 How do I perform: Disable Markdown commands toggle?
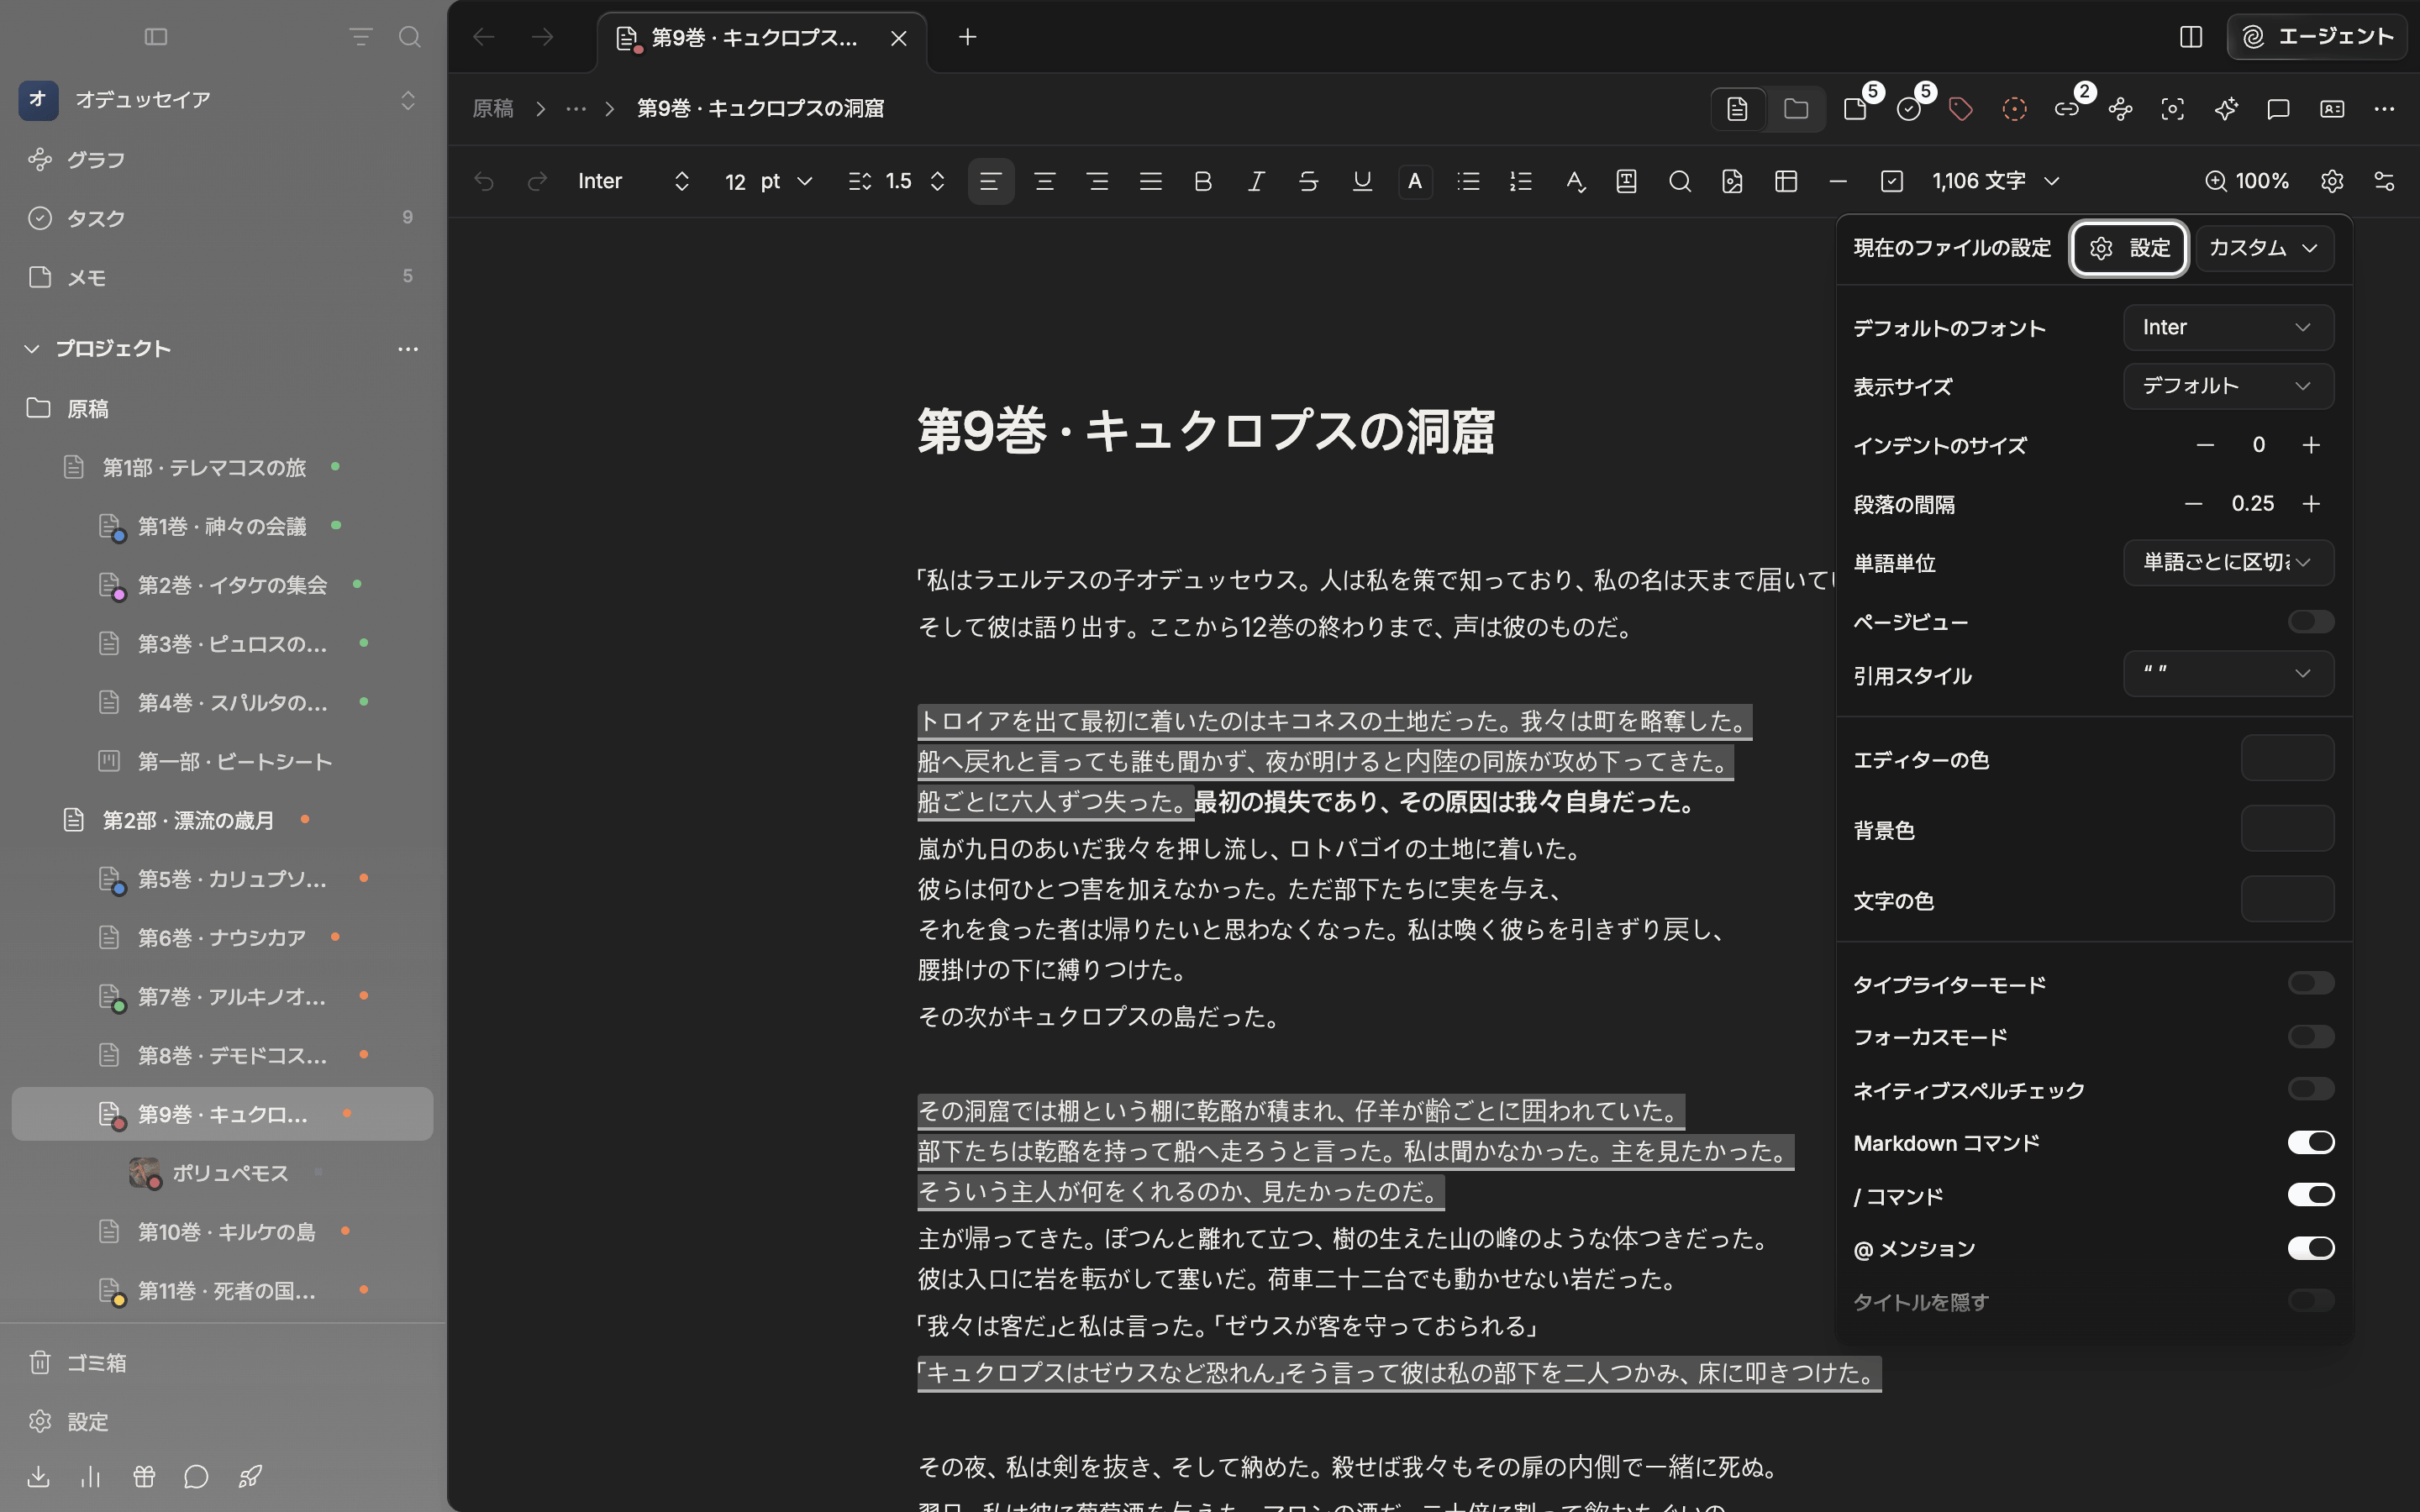[2310, 1143]
